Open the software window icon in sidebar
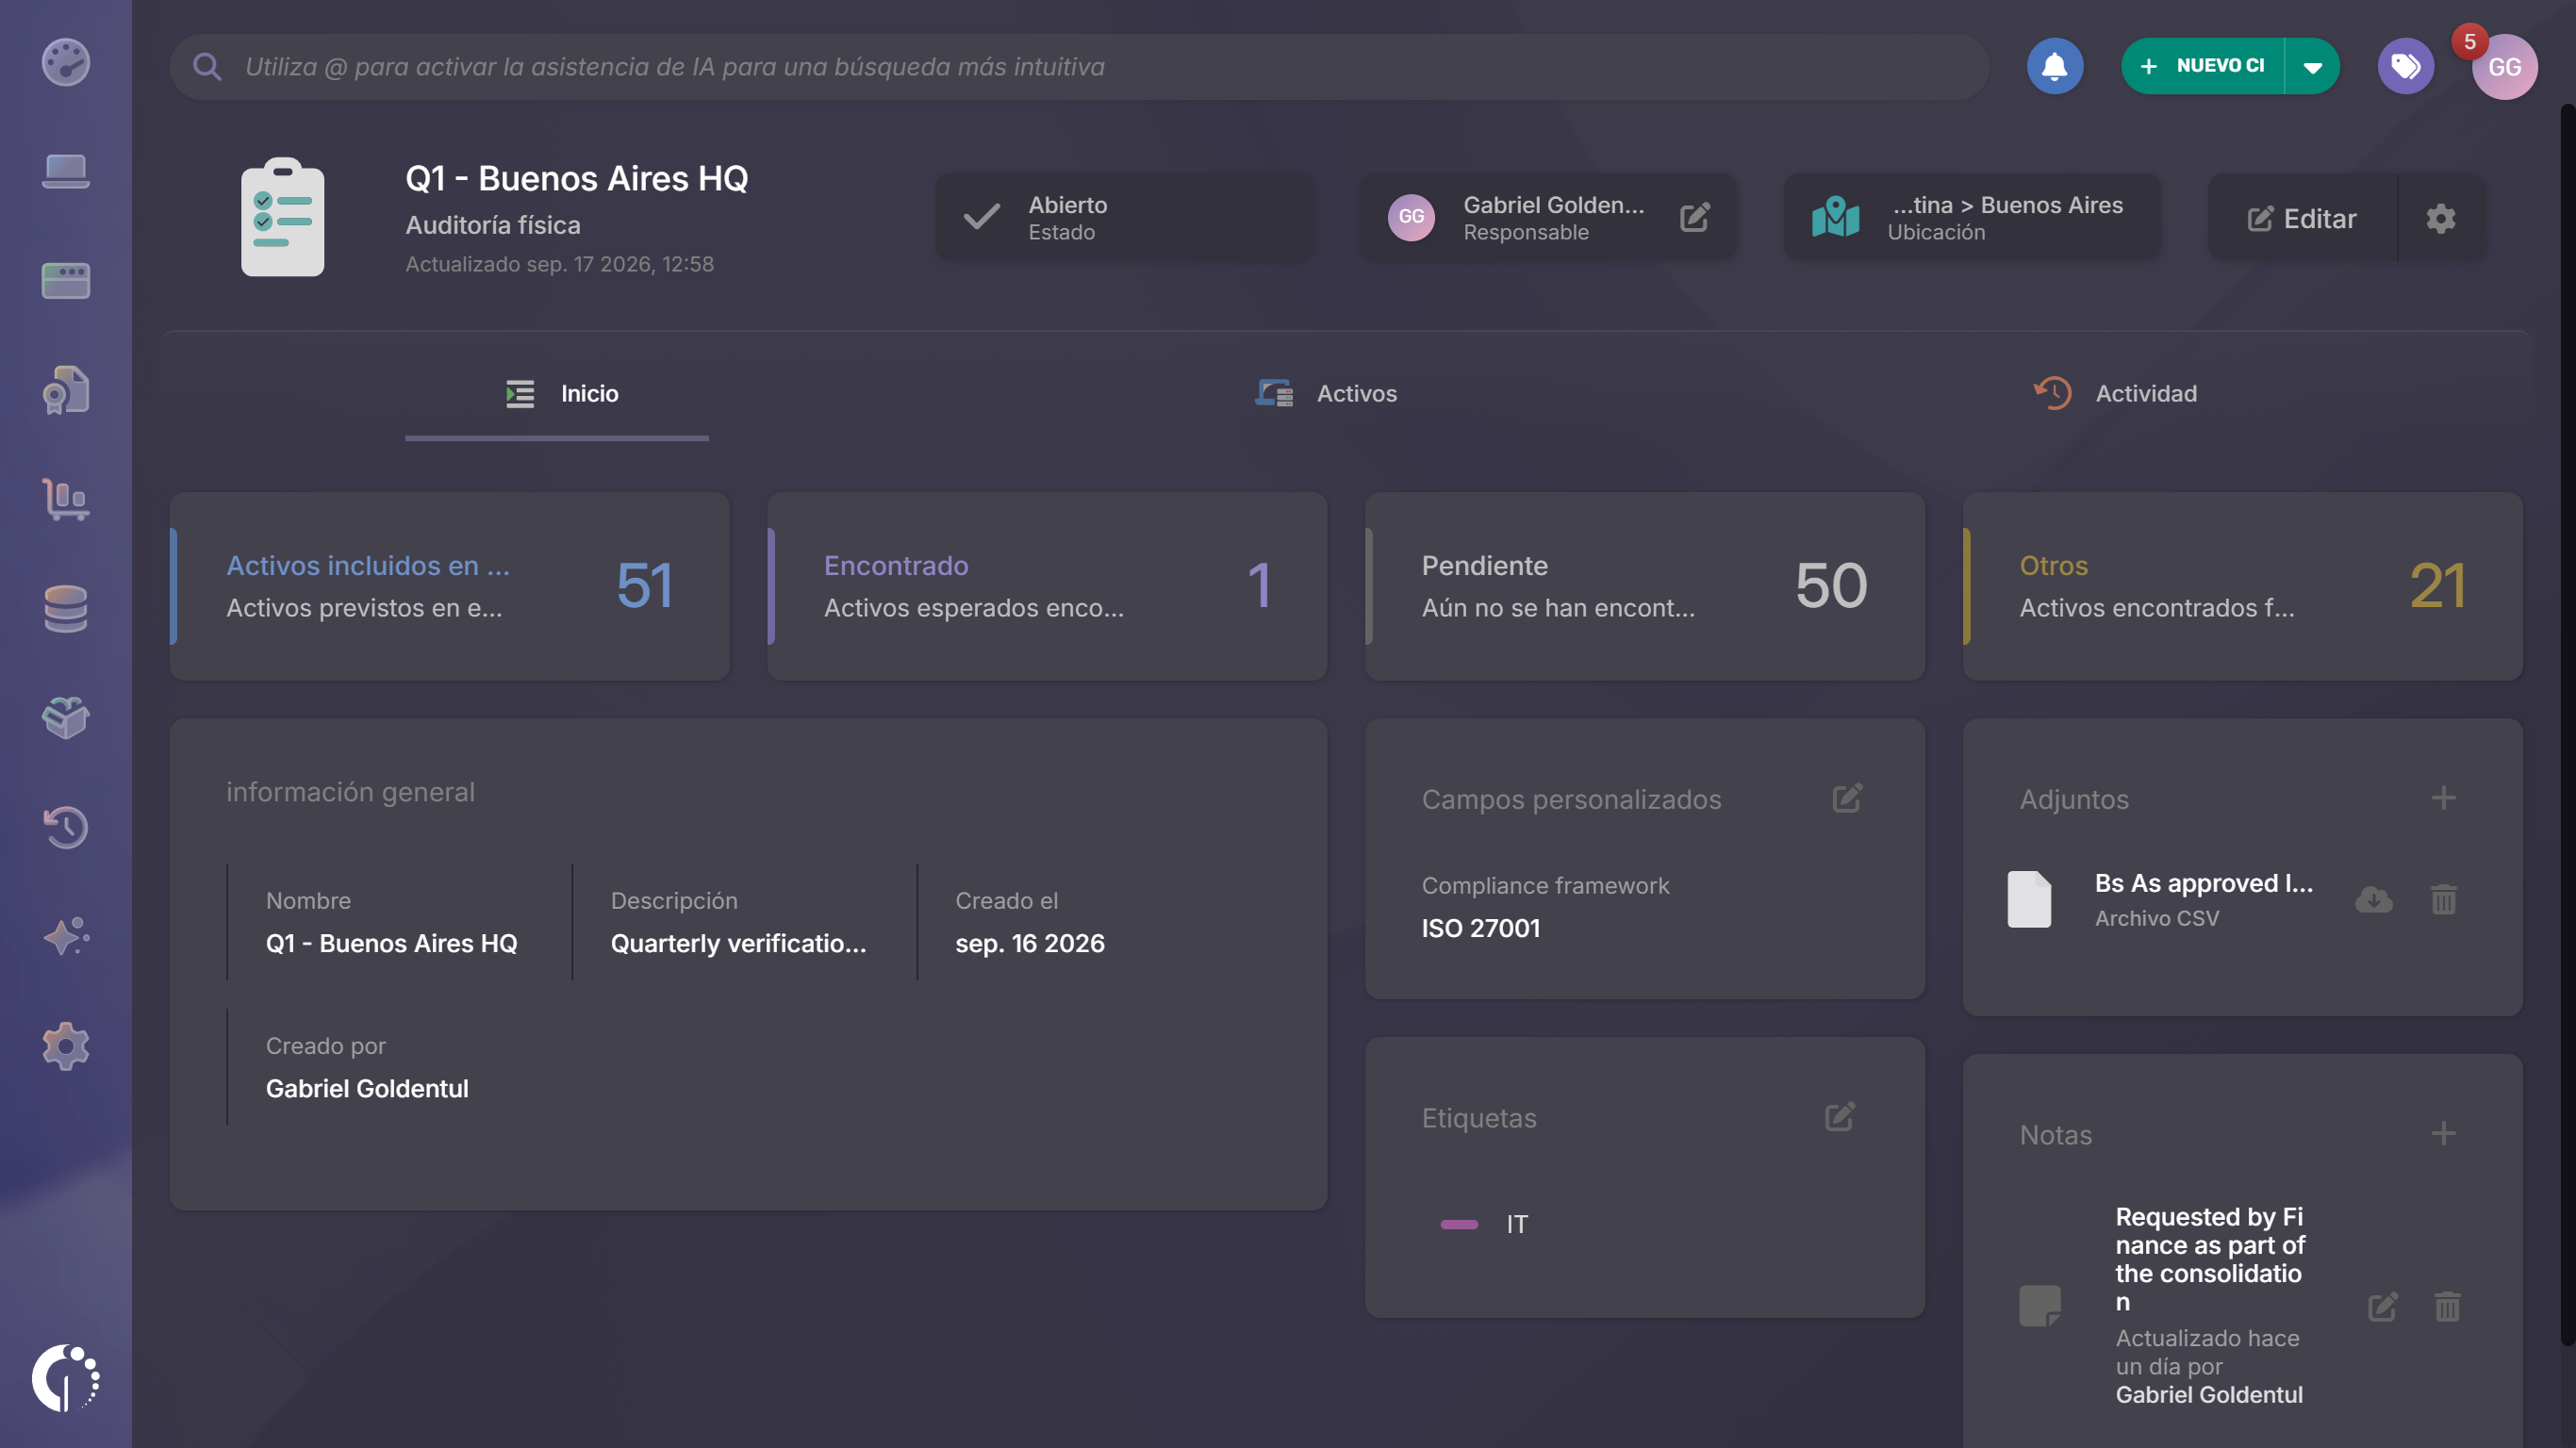The height and width of the screenshot is (1448, 2576). [65, 281]
